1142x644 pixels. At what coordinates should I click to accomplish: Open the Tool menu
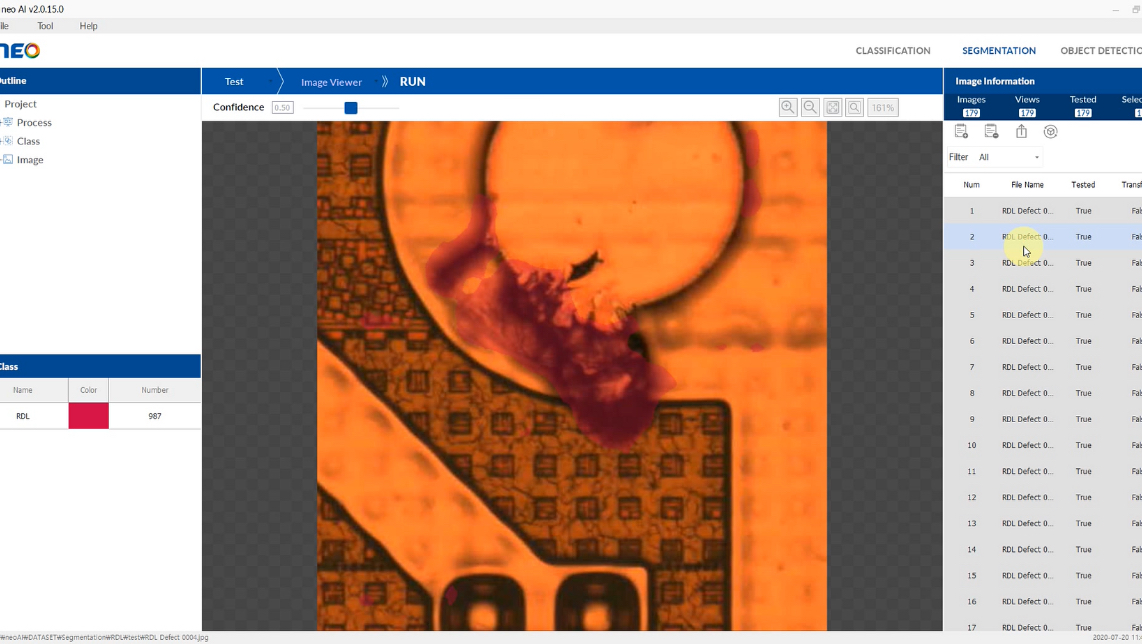pyautogui.click(x=45, y=26)
